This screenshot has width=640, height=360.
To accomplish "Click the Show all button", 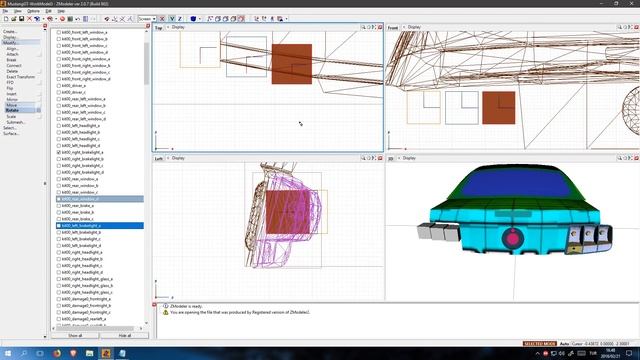I will (75, 336).
